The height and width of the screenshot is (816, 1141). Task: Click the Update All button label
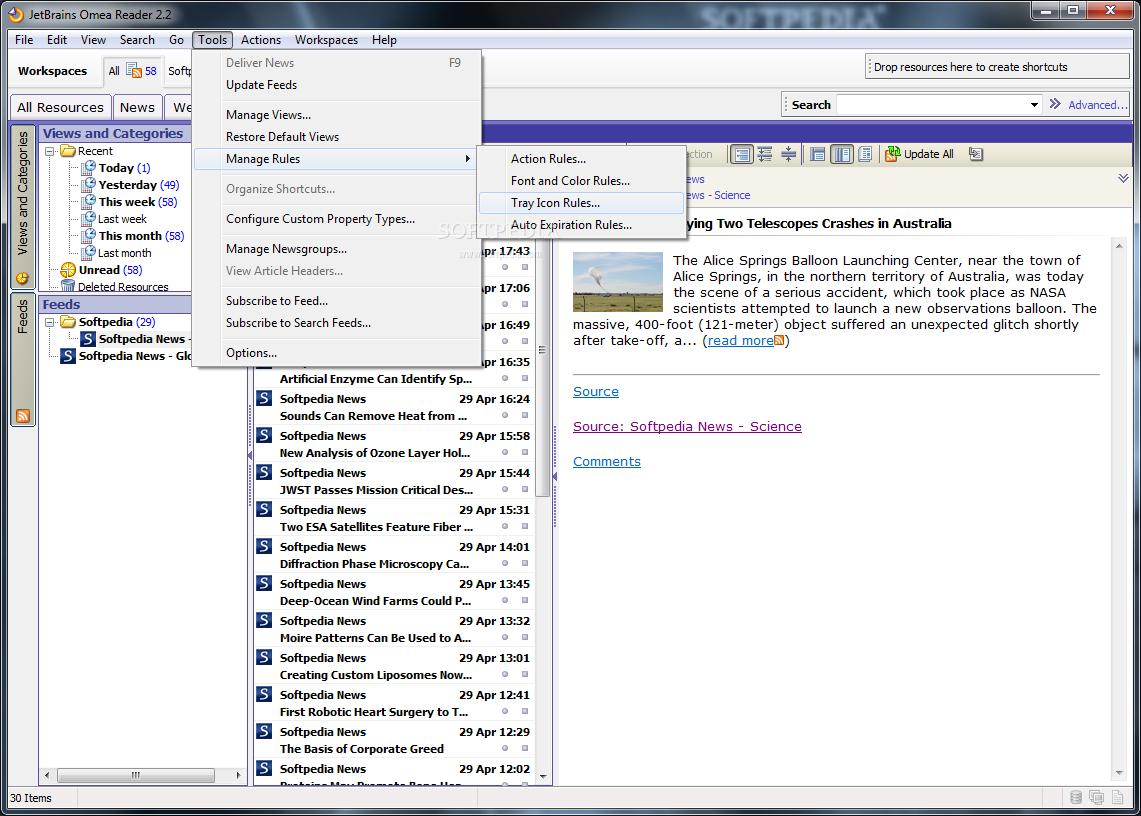point(929,154)
